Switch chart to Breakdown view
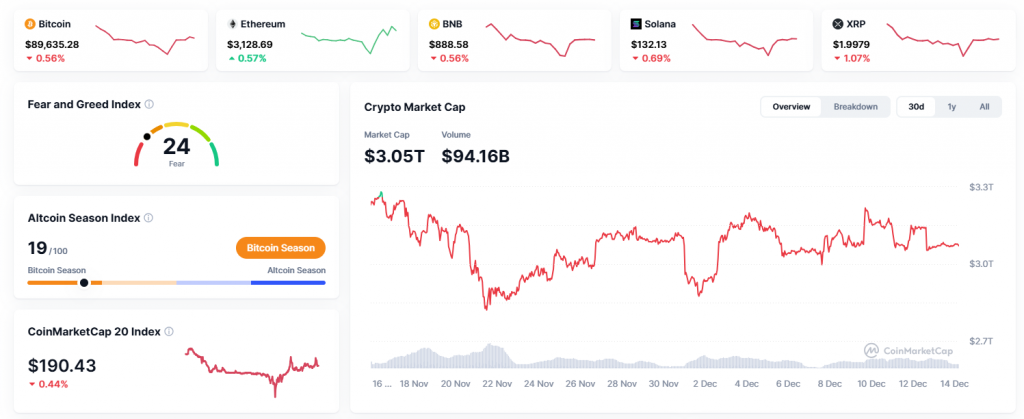 (855, 107)
